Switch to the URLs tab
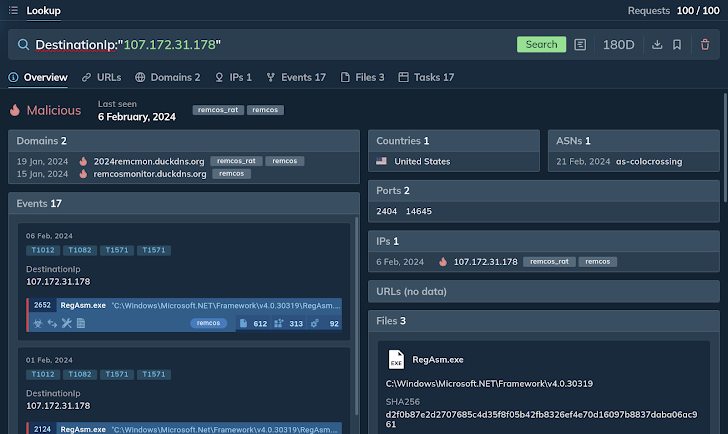The width and height of the screenshot is (728, 434). 102,77
